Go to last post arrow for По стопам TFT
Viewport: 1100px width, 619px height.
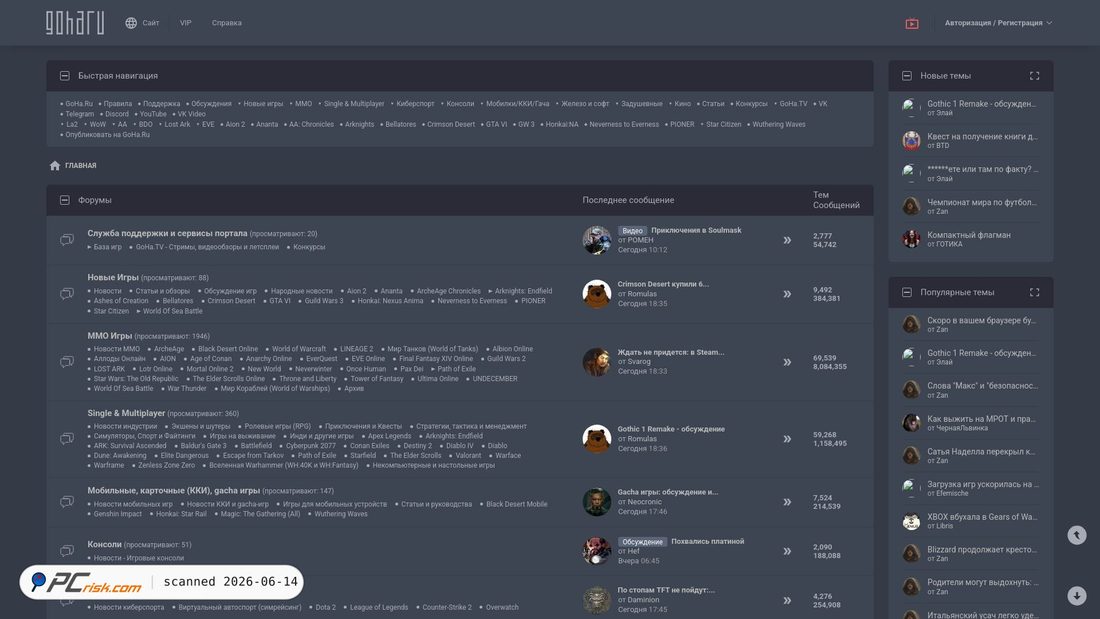787,600
